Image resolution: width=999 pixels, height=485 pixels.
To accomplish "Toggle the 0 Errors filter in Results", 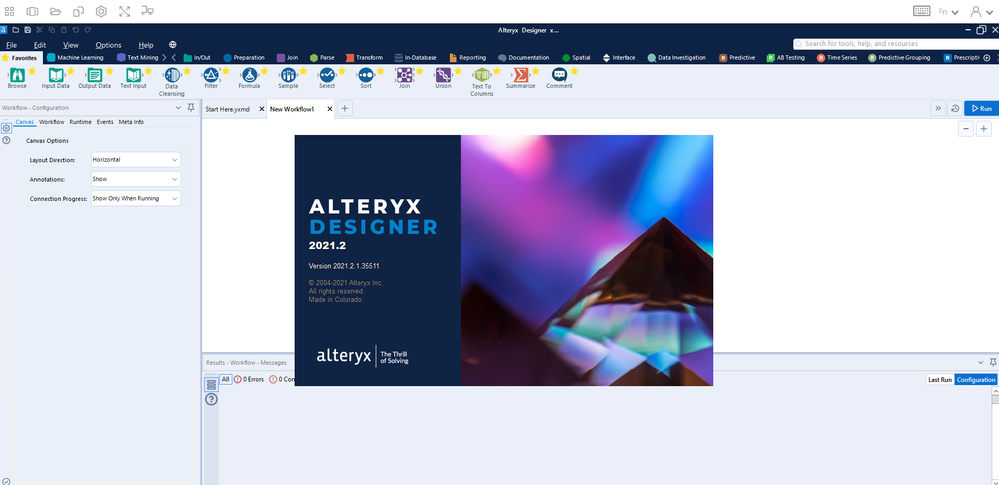I will click(x=249, y=379).
